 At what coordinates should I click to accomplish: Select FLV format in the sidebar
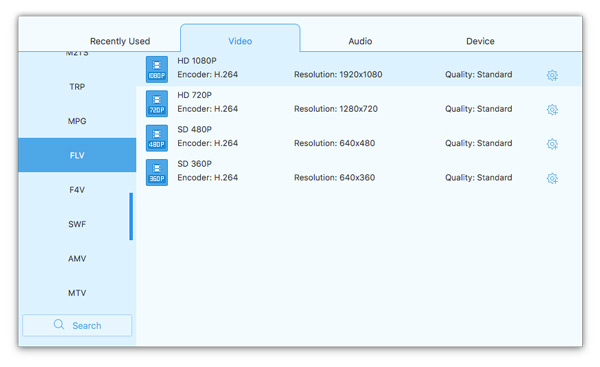(x=77, y=155)
